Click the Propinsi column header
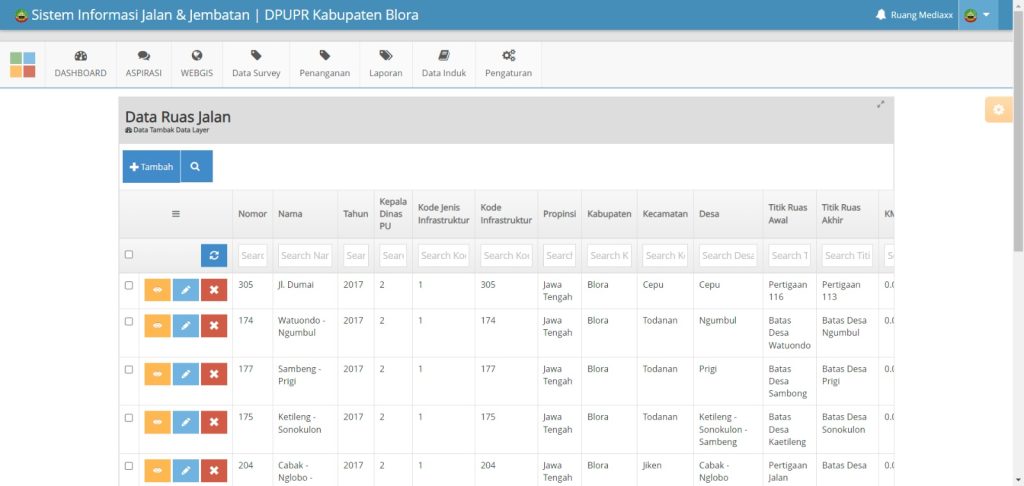 (559, 214)
